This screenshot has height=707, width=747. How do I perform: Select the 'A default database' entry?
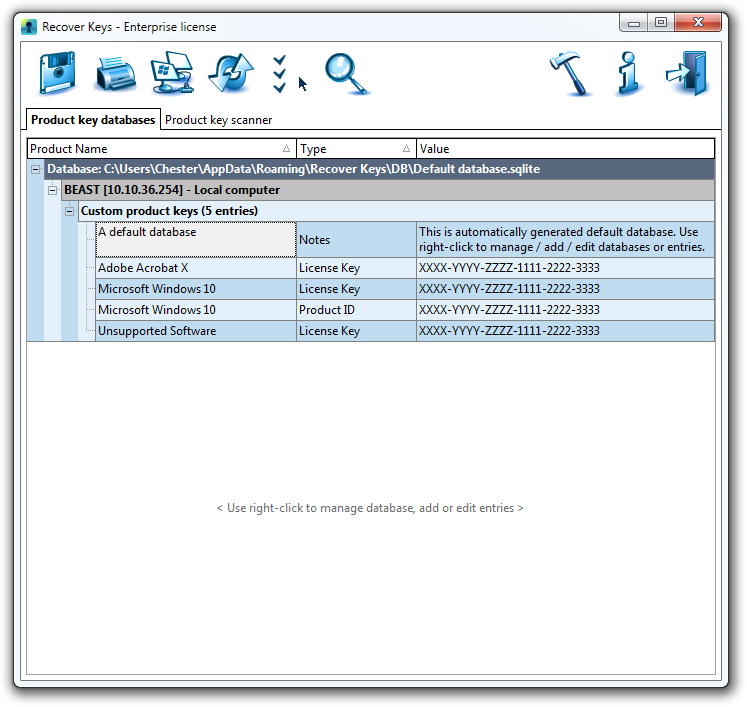click(196, 240)
